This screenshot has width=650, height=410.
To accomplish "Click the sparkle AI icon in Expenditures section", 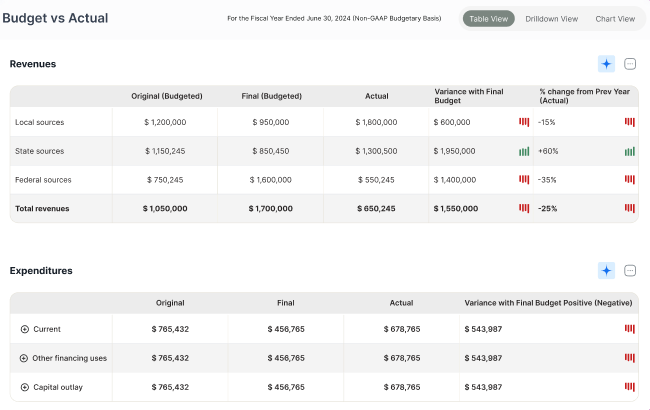I will coord(606,270).
